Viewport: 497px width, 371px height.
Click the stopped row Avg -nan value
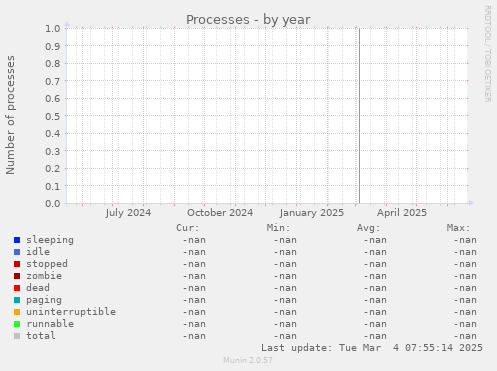[x=375, y=264]
